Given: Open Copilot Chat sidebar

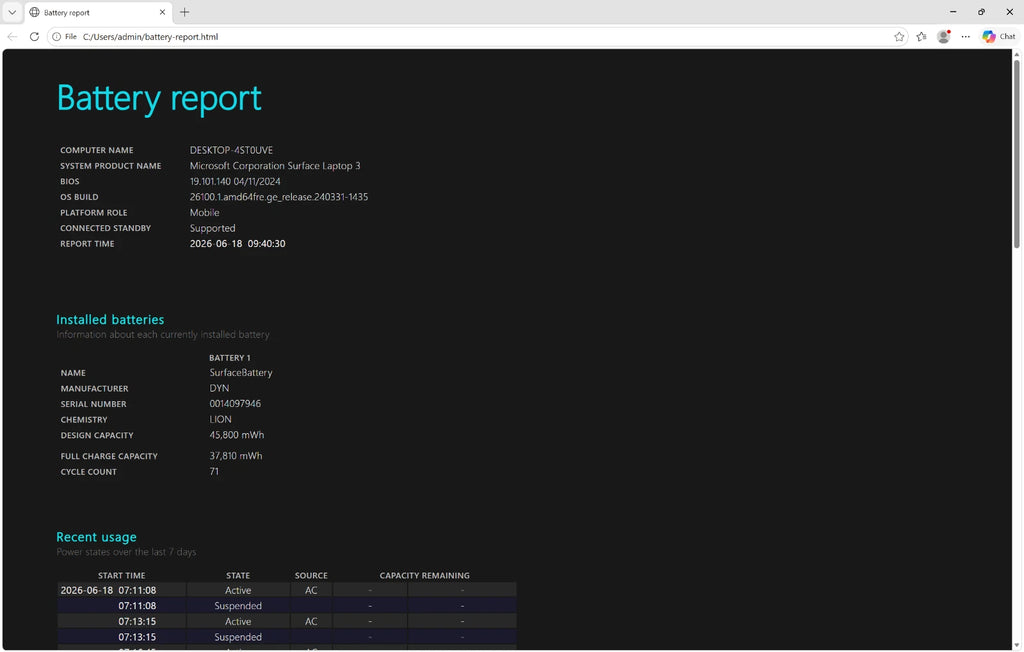Looking at the screenshot, I should (999, 37).
